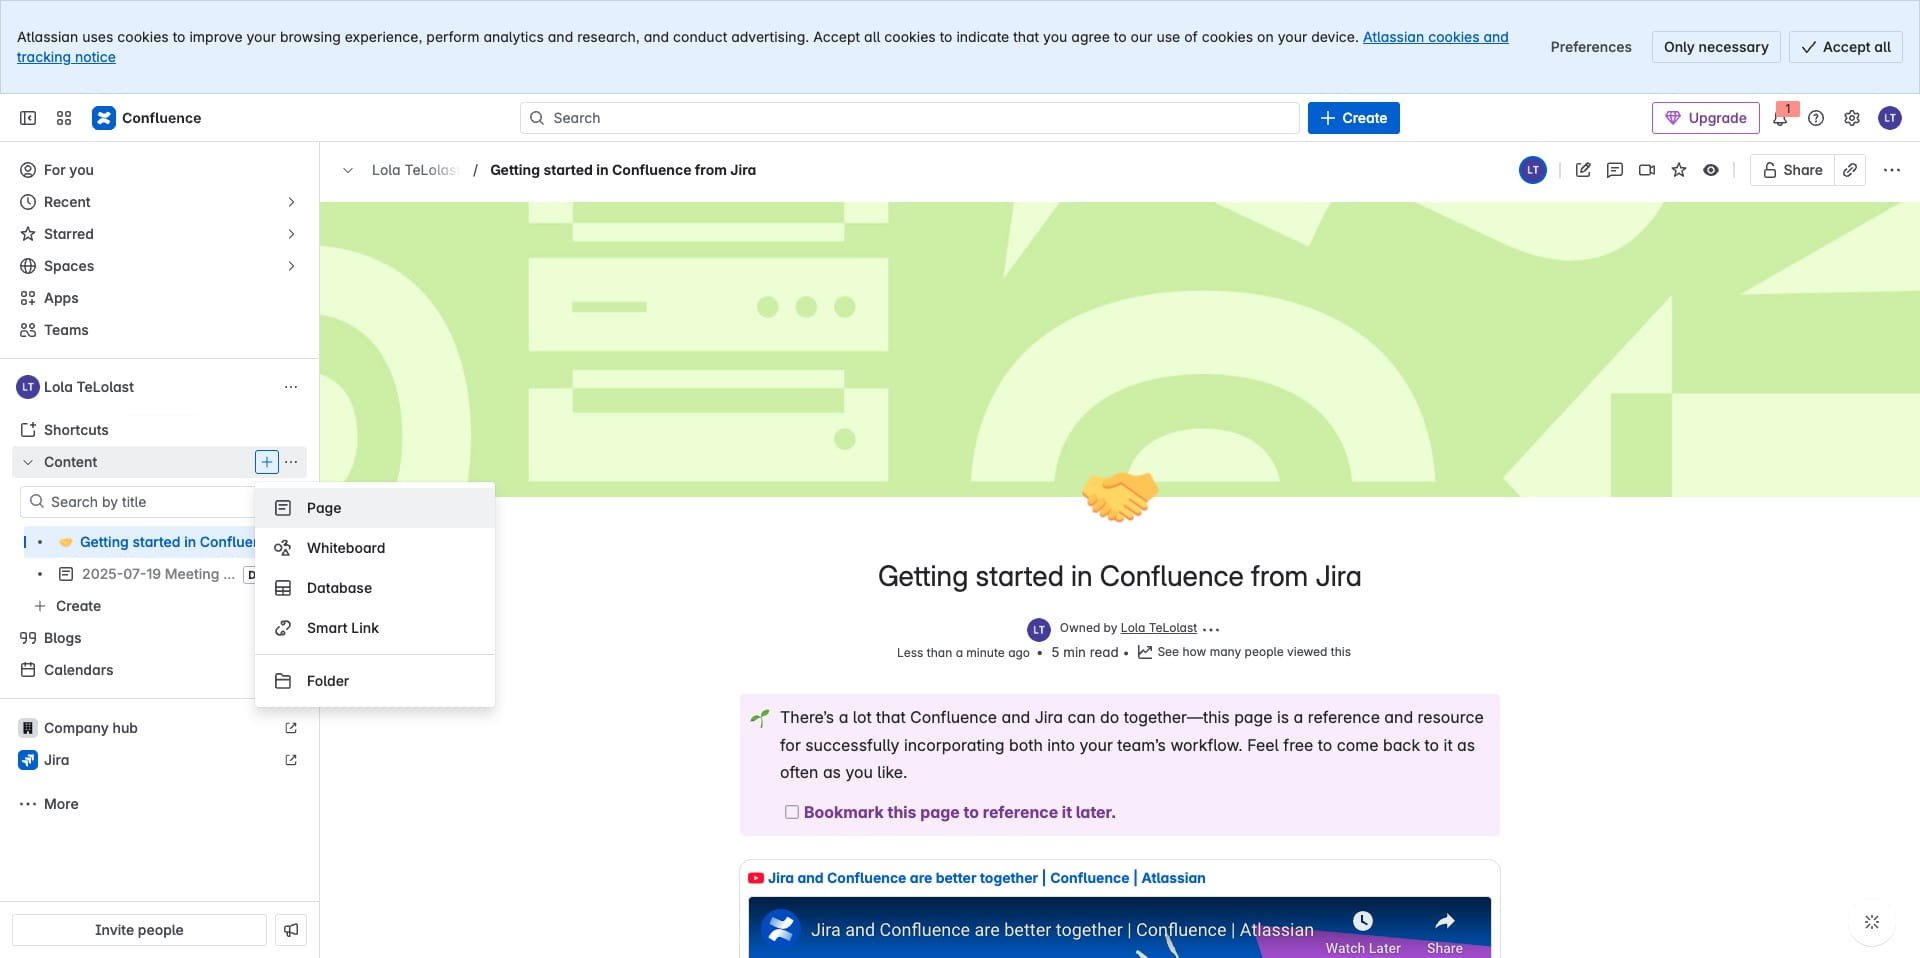Open page comments icon
The height and width of the screenshot is (958, 1920).
click(x=1615, y=170)
